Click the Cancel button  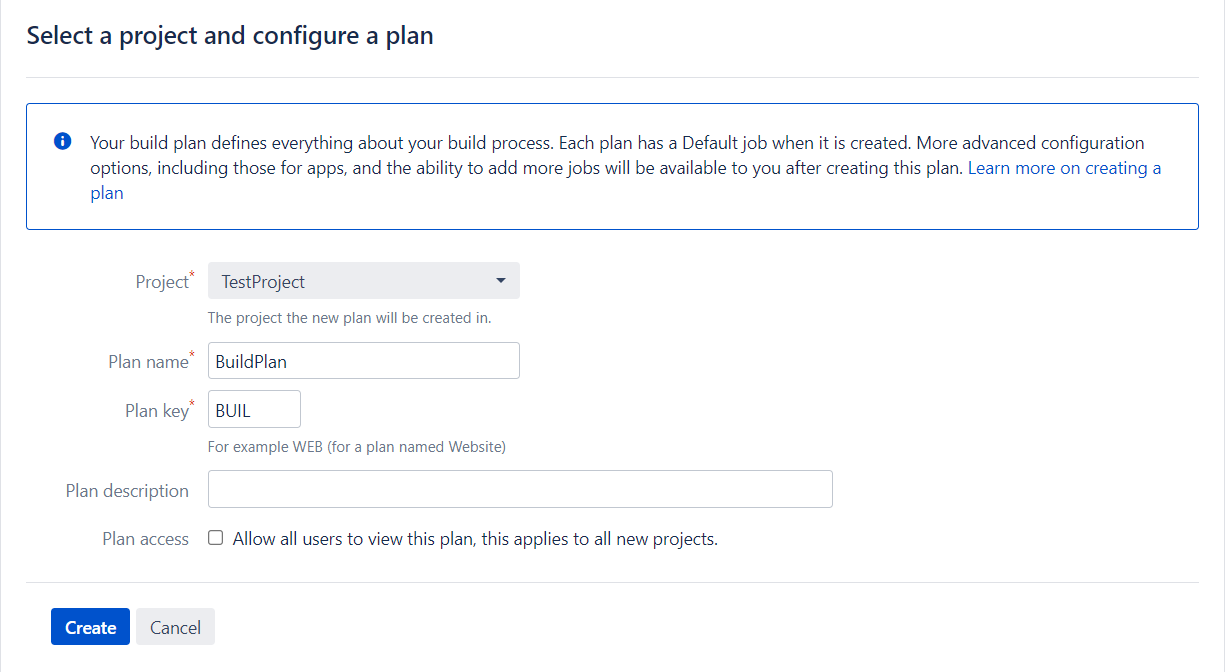point(175,627)
